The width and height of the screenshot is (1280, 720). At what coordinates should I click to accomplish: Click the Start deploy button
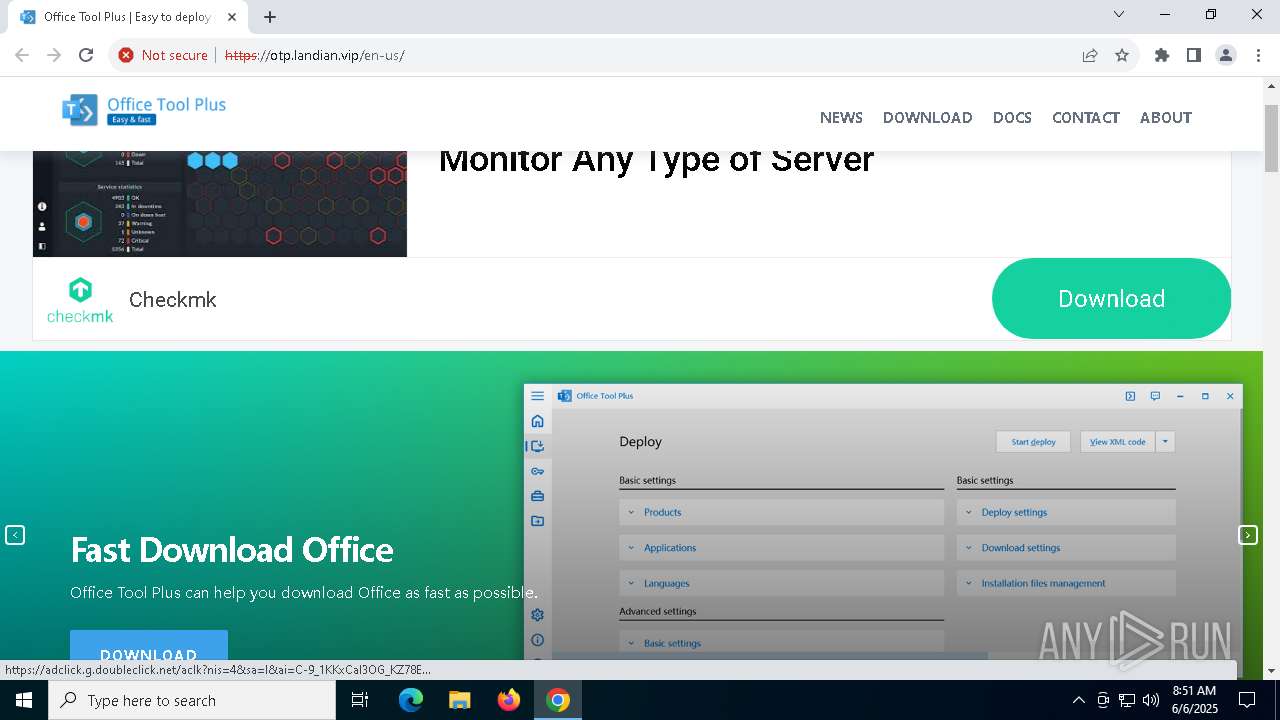[1033, 441]
